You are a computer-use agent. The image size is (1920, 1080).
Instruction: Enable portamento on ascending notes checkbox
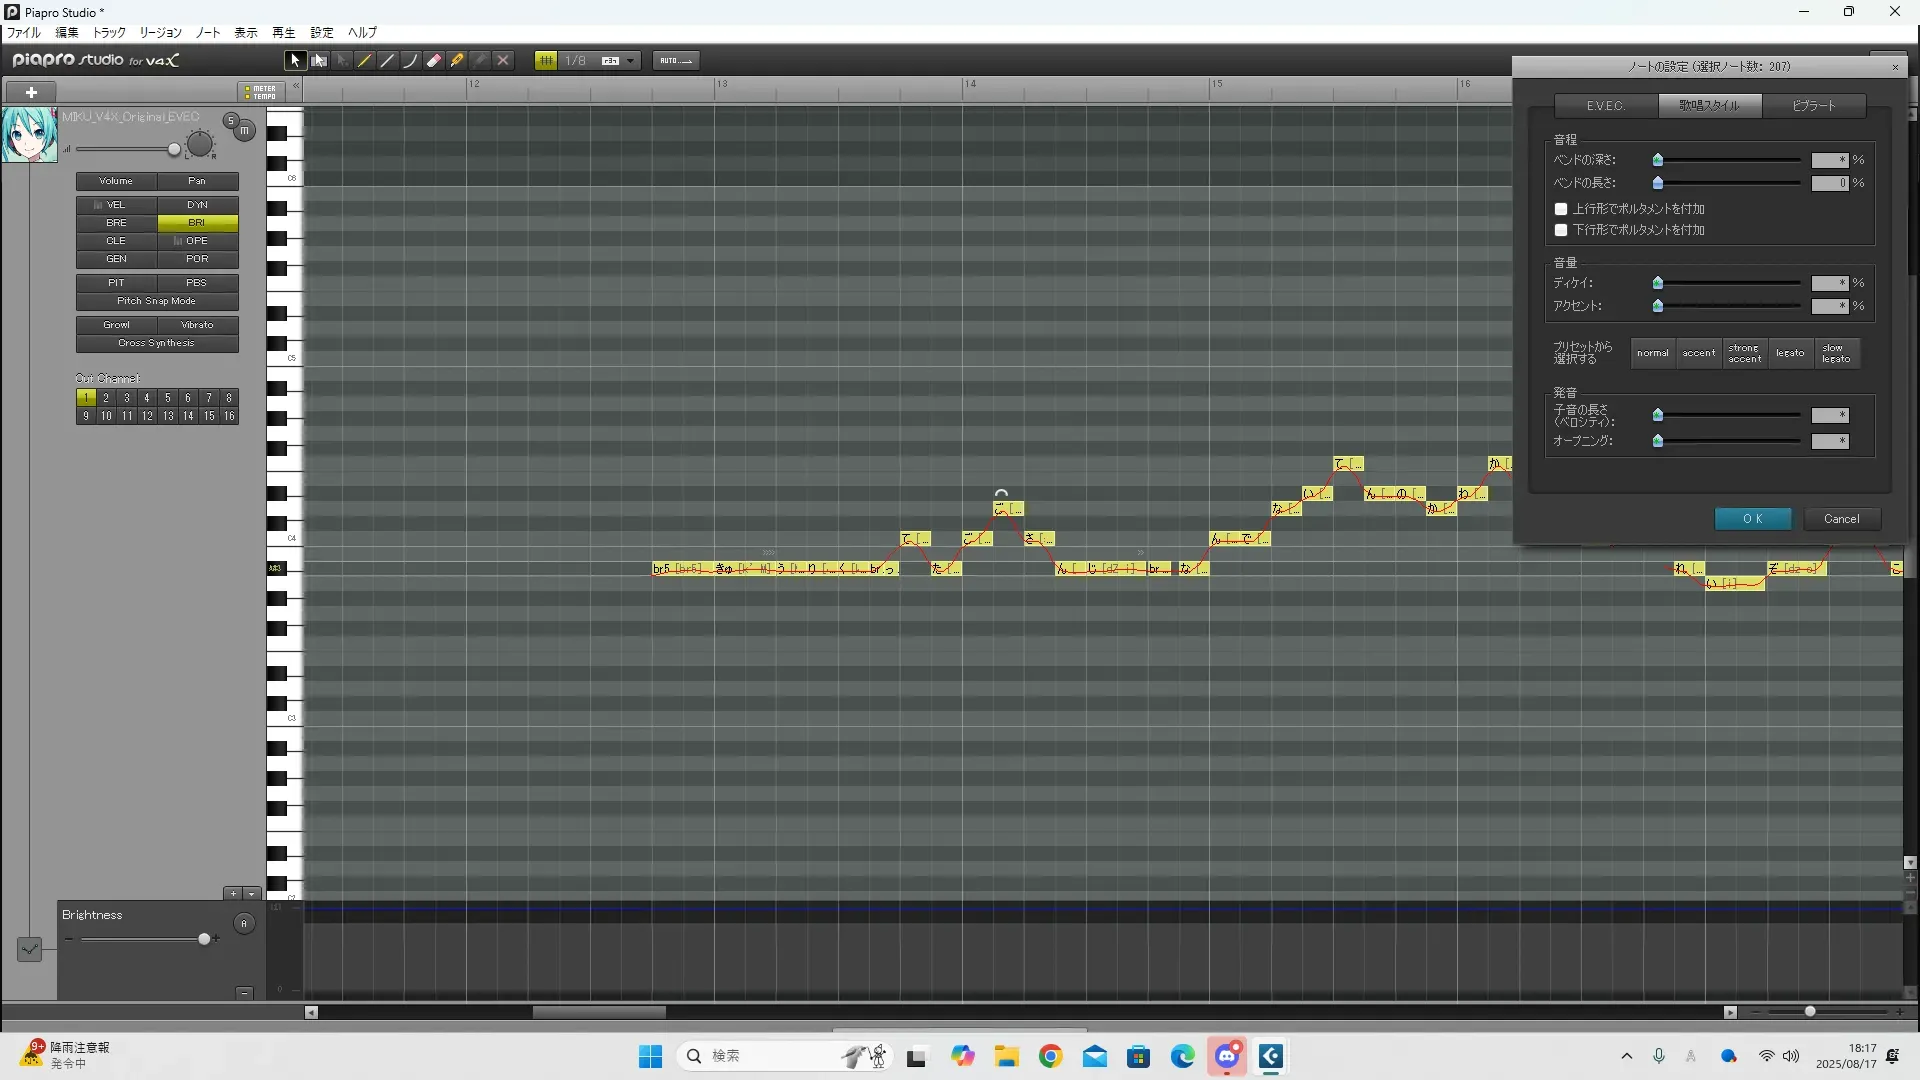click(1561, 209)
